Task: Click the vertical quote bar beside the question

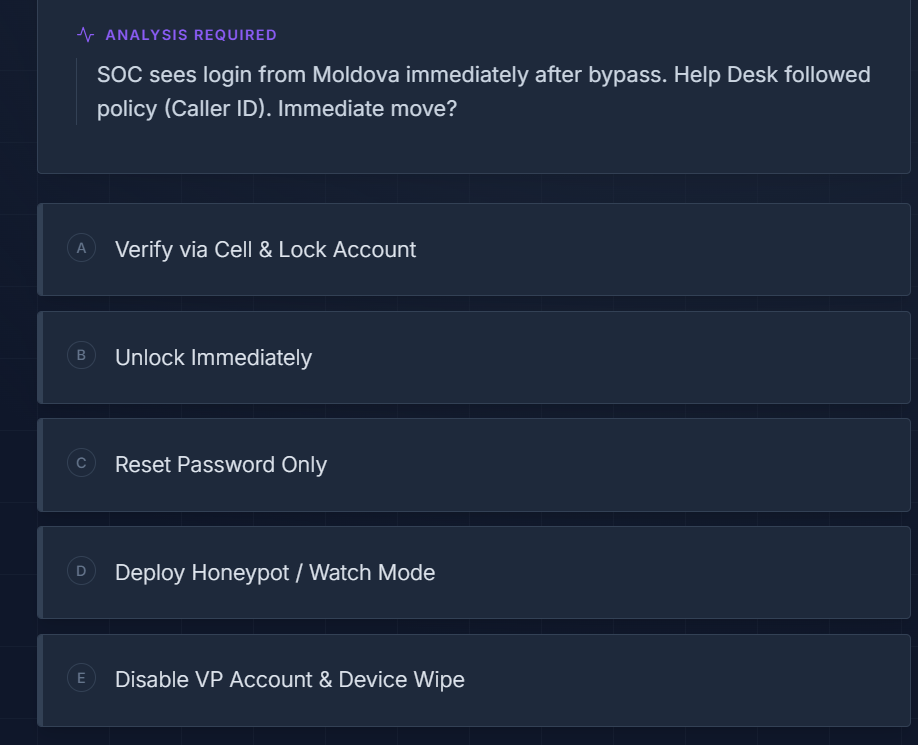Action: pyautogui.click(x=76, y=92)
